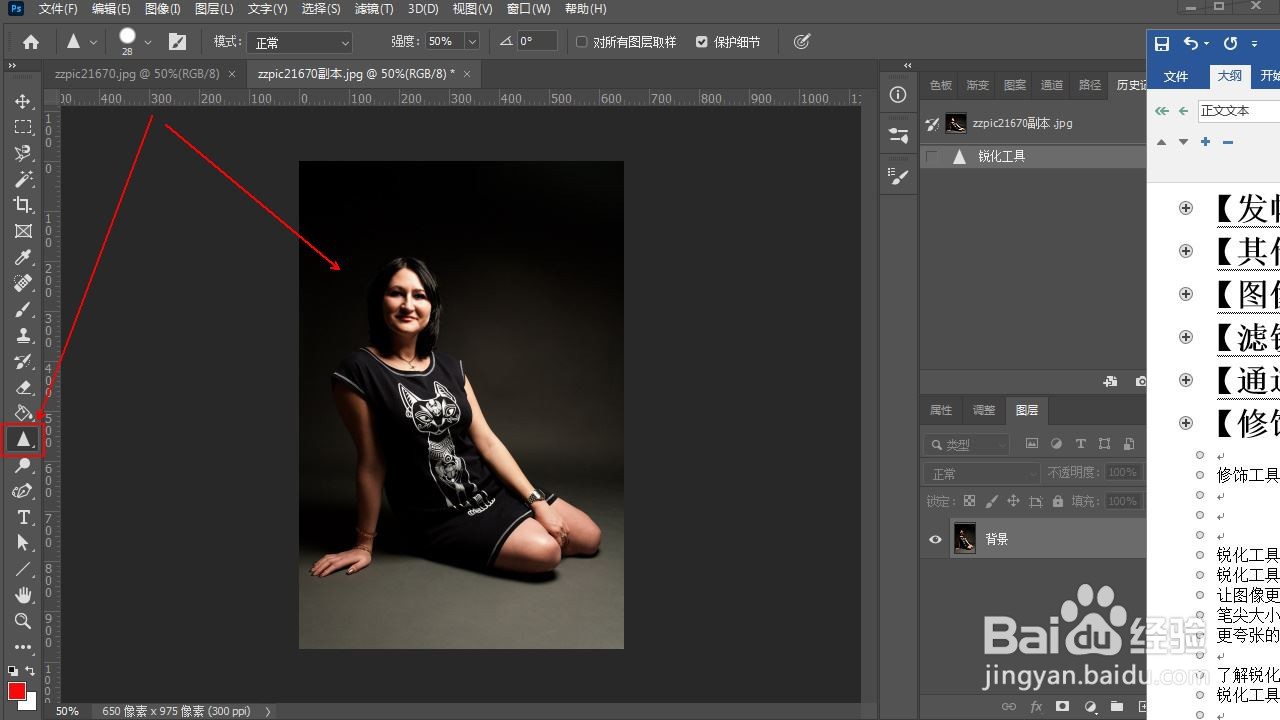1280x720 pixels.
Task: Click the add layer mask icon
Action: 1063,706
